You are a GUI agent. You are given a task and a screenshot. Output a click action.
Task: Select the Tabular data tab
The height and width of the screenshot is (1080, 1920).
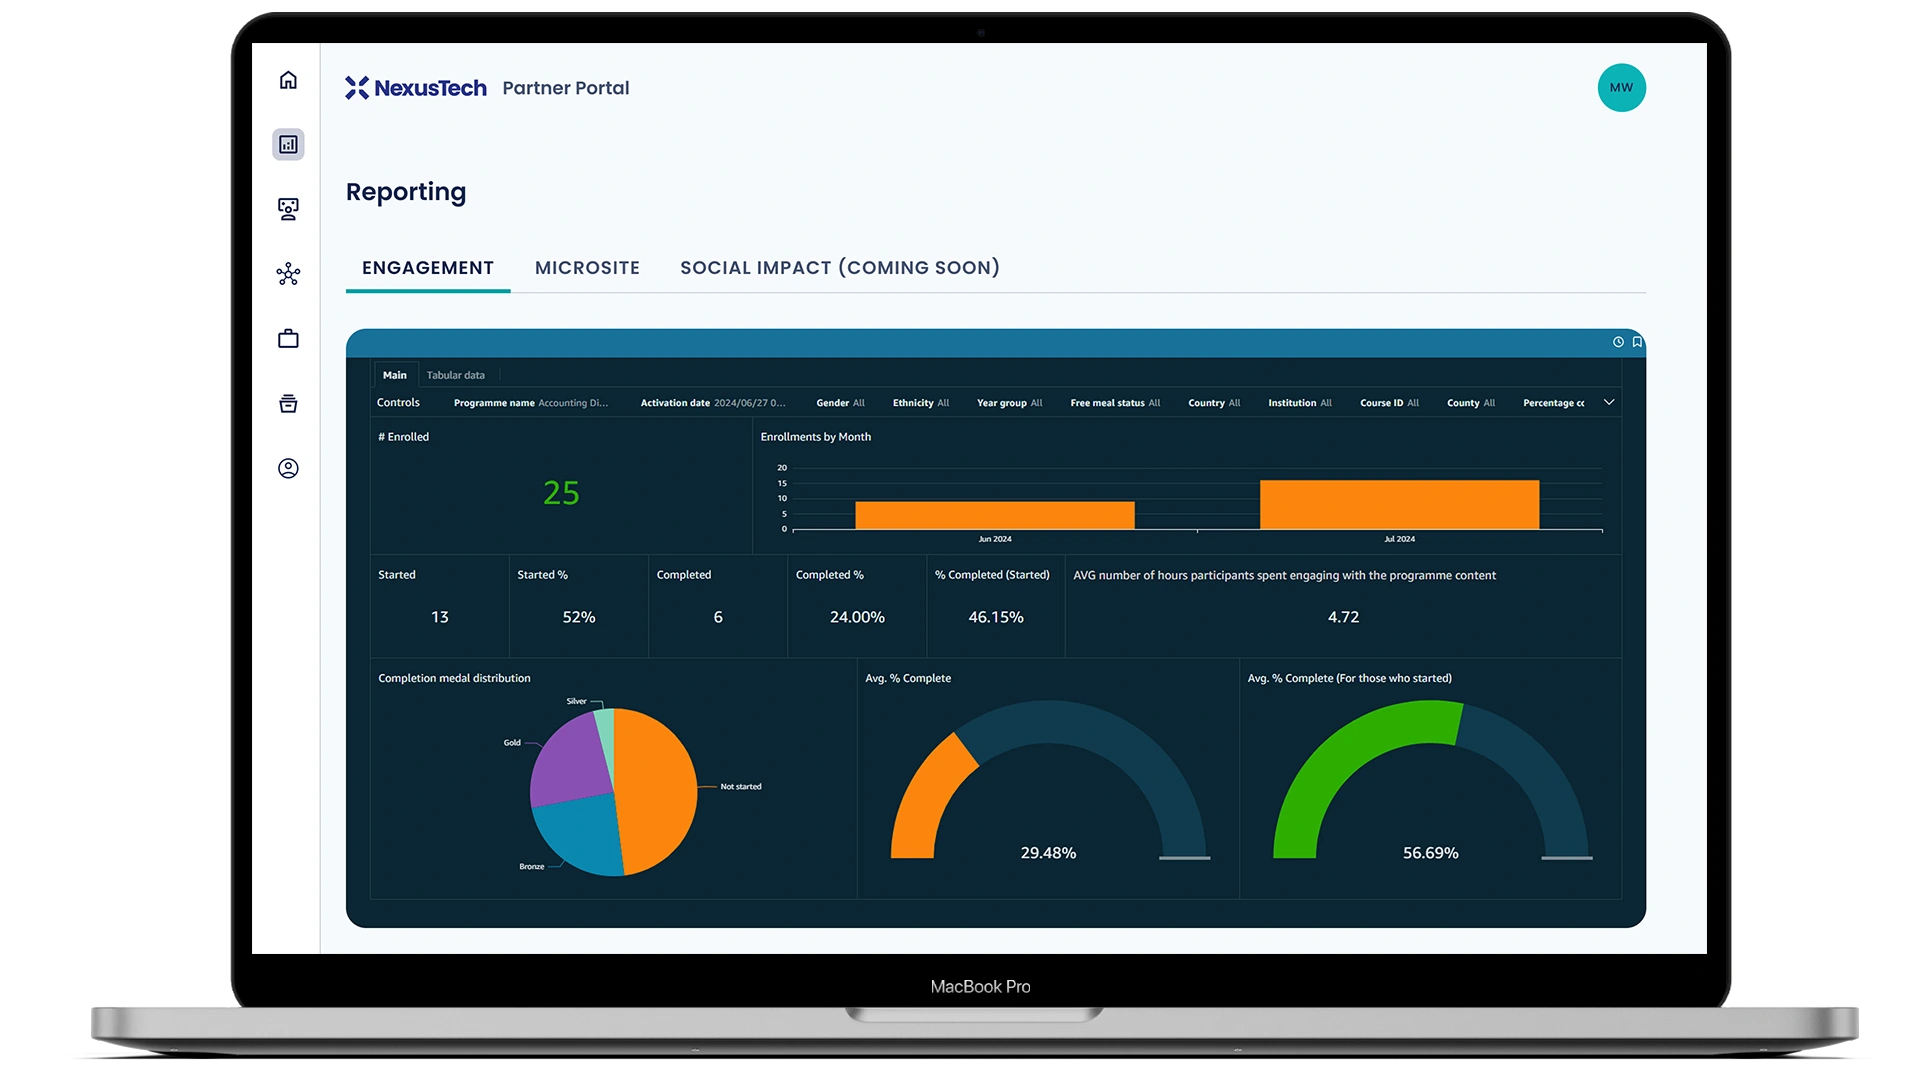(455, 375)
